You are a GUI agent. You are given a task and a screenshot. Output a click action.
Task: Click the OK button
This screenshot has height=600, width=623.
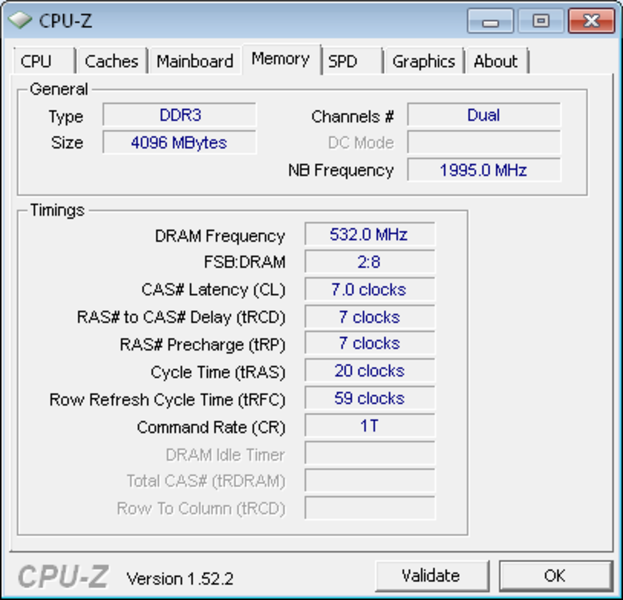click(x=555, y=576)
